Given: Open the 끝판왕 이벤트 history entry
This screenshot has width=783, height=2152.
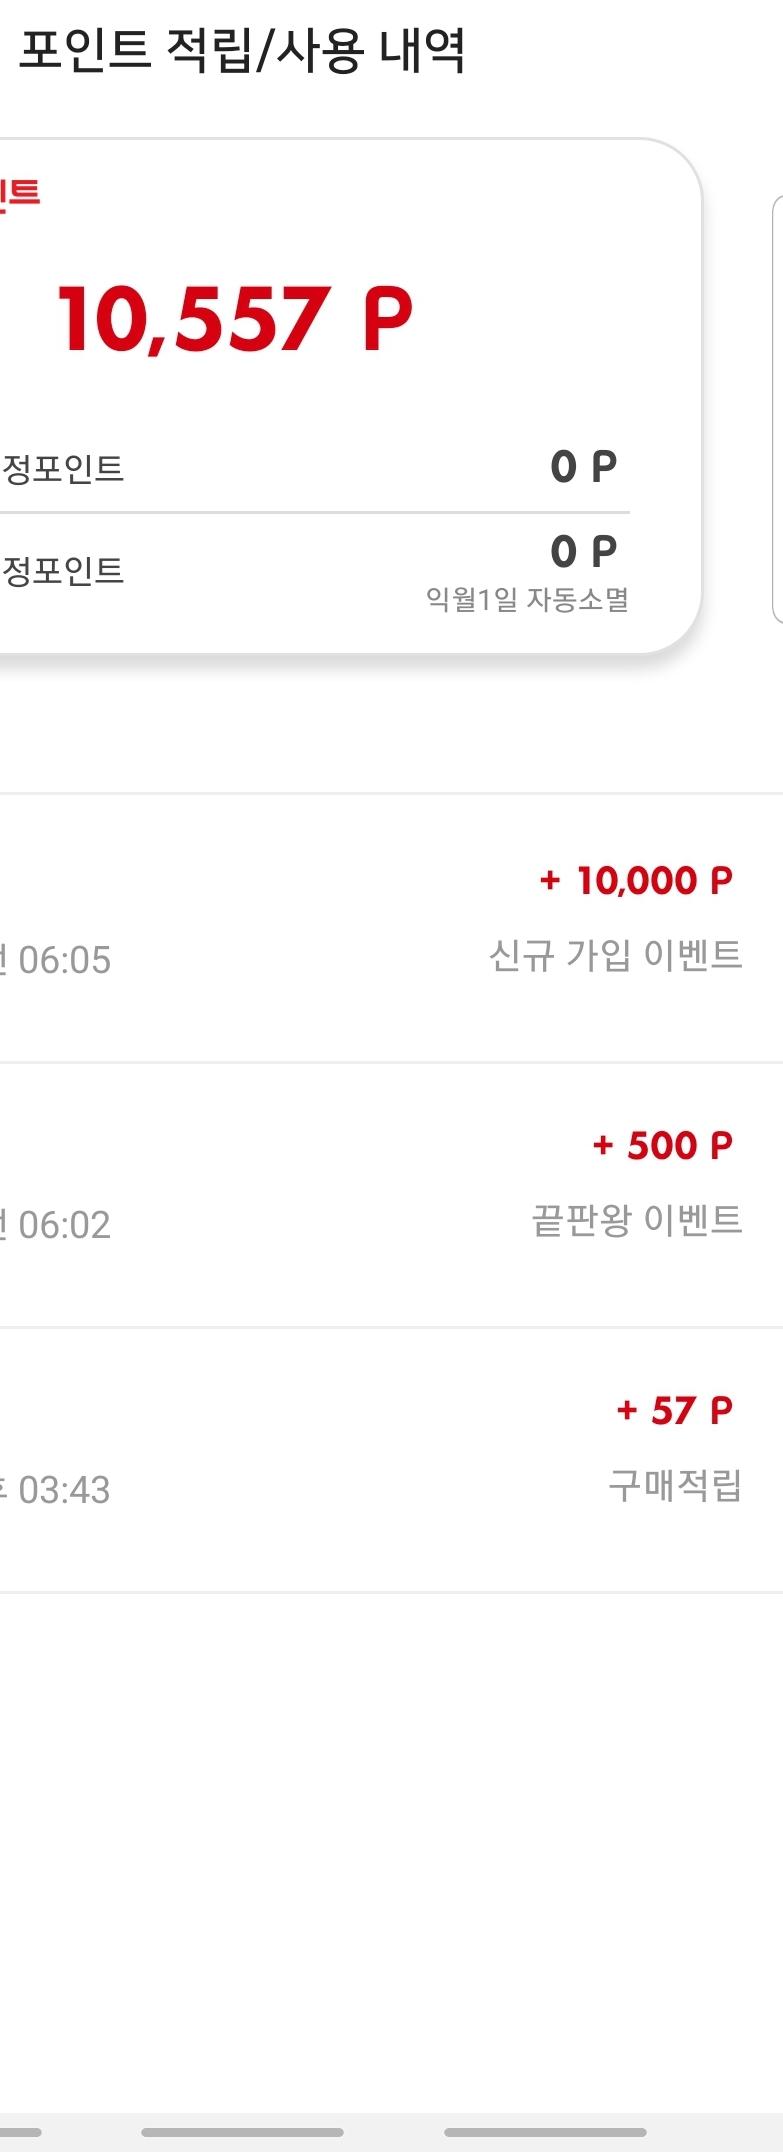Looking at the screenshot, I should pyautogui.click(x=637, y=1220).
